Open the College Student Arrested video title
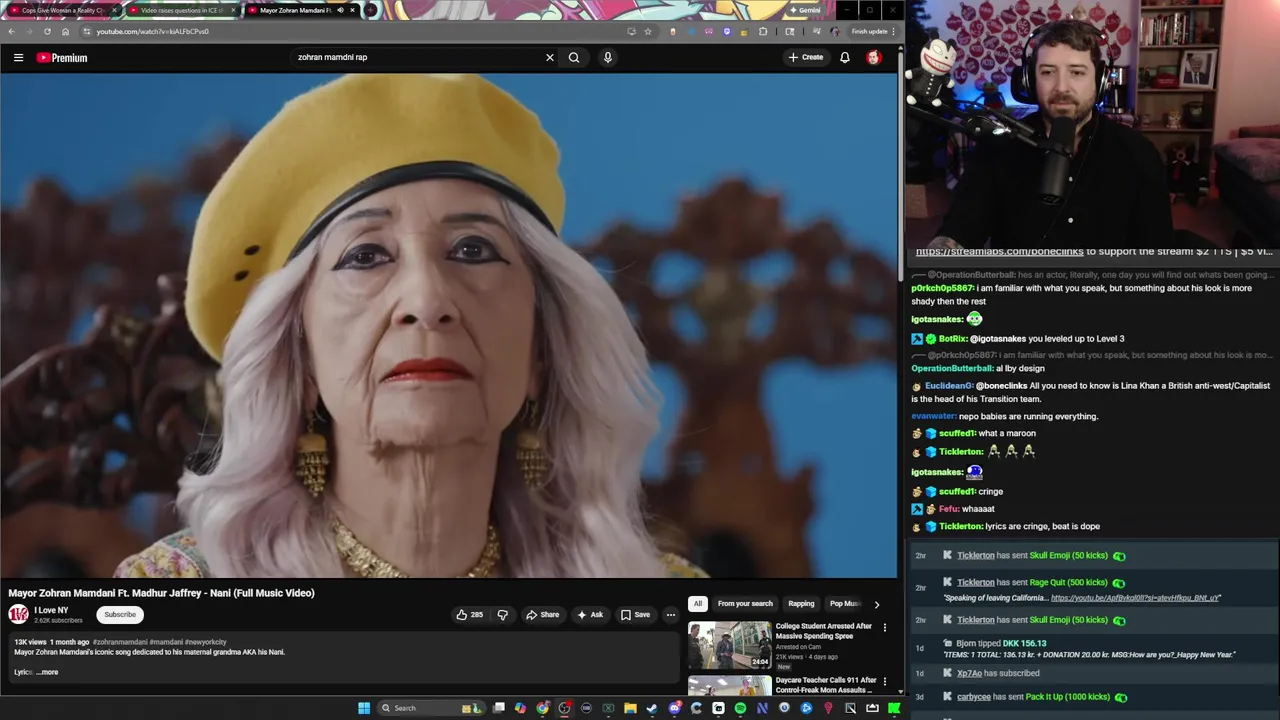Image resolution: width=1280 pixels, height=720 pixels. (x=824, y=631)
